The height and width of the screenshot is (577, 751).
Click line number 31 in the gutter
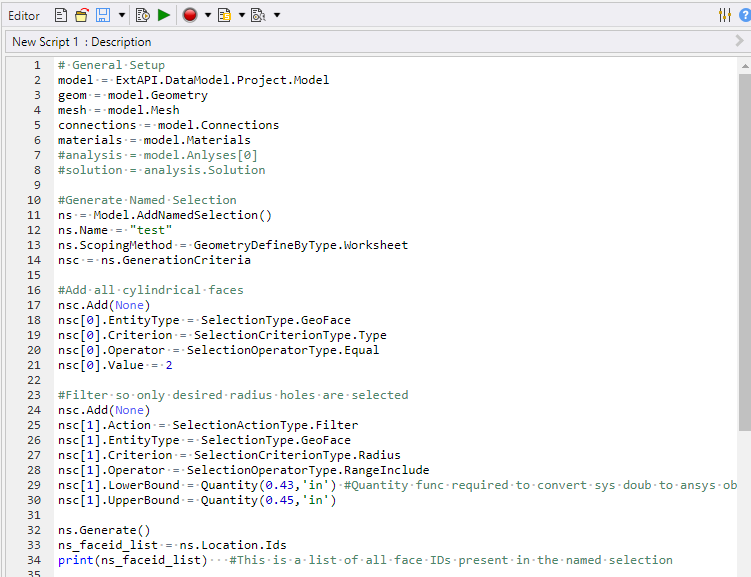pos(34,515)
